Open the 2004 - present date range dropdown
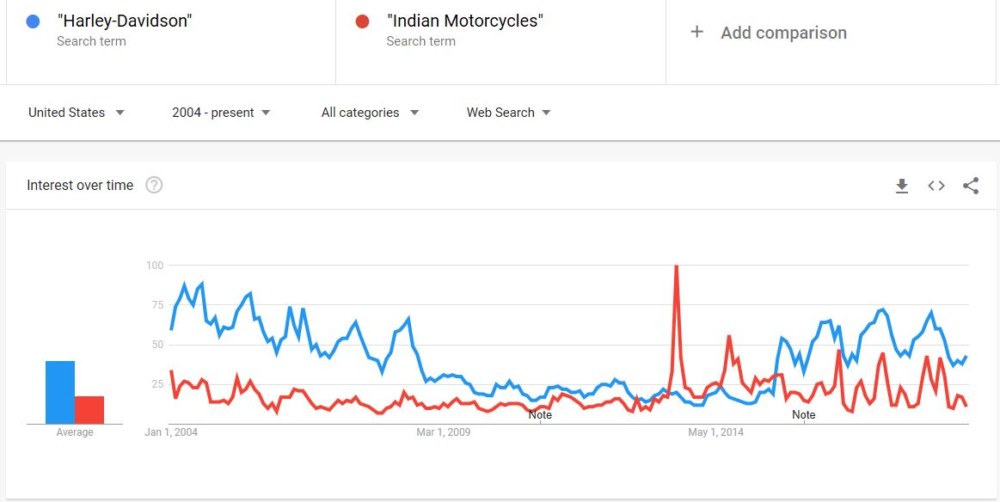Image resolution: width=1000 pixels, height=502 pixels. click(x=221, y=113)
